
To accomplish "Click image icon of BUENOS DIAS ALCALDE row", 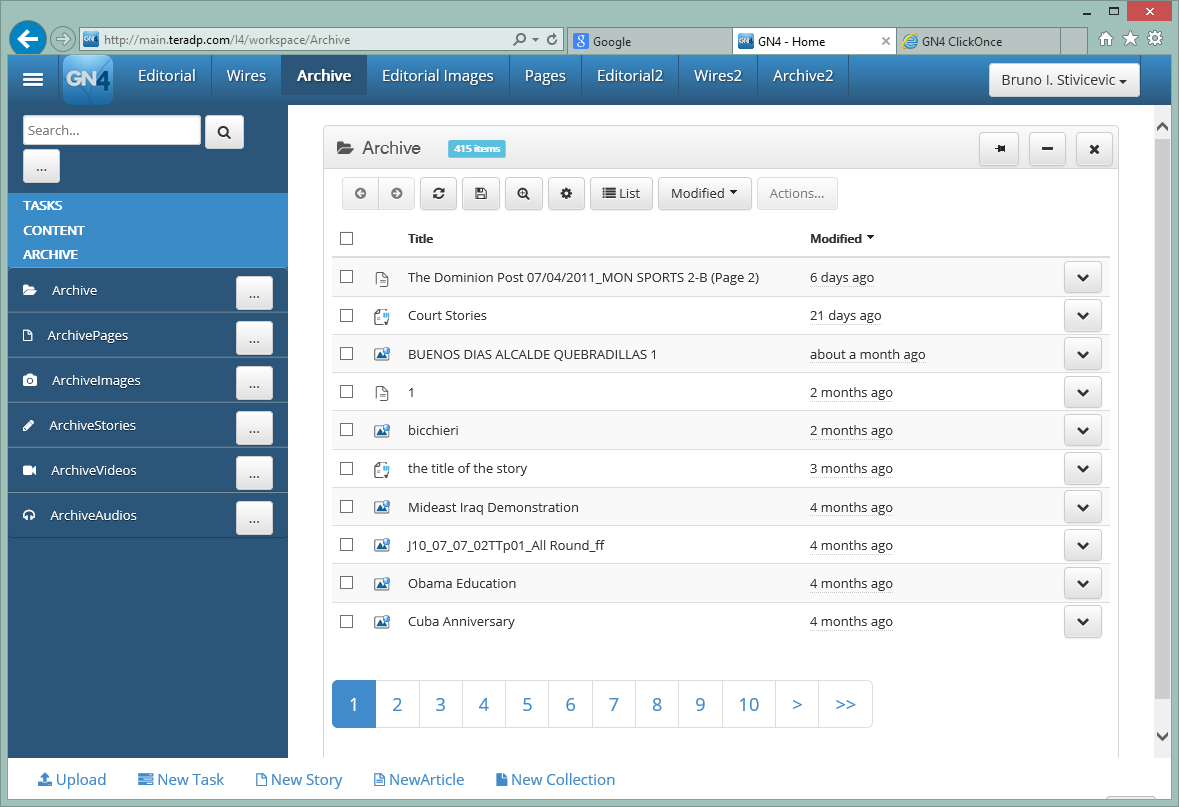I will [382, 353].
